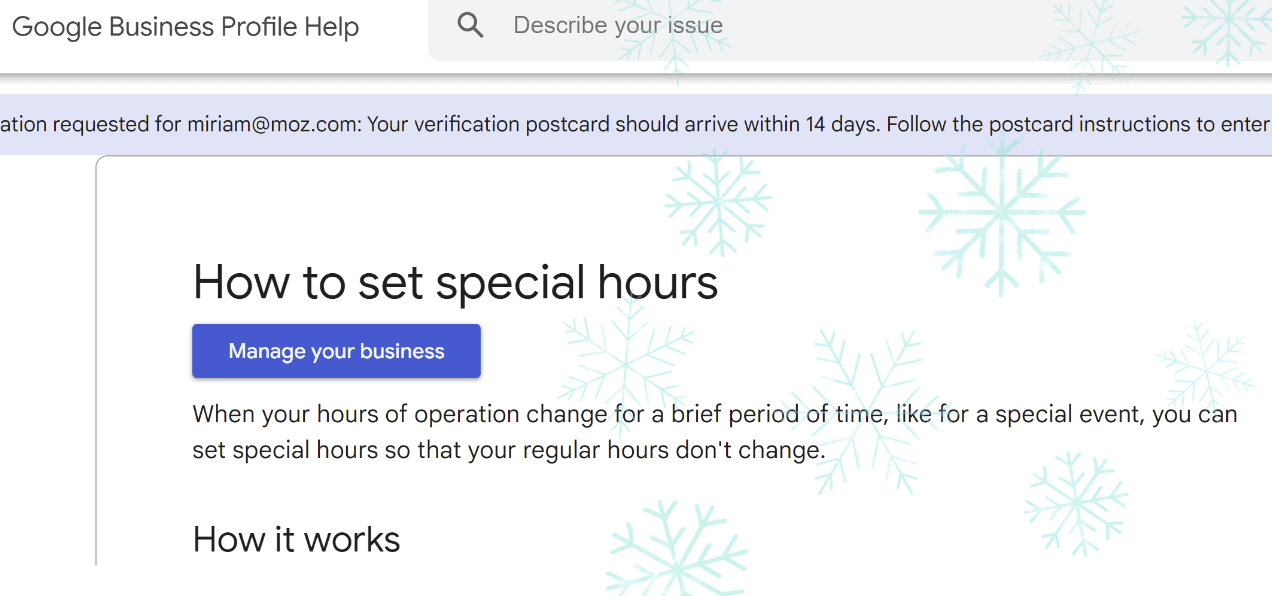
Task: Click the largest snowflake right of the heading
Action: 1001,212
